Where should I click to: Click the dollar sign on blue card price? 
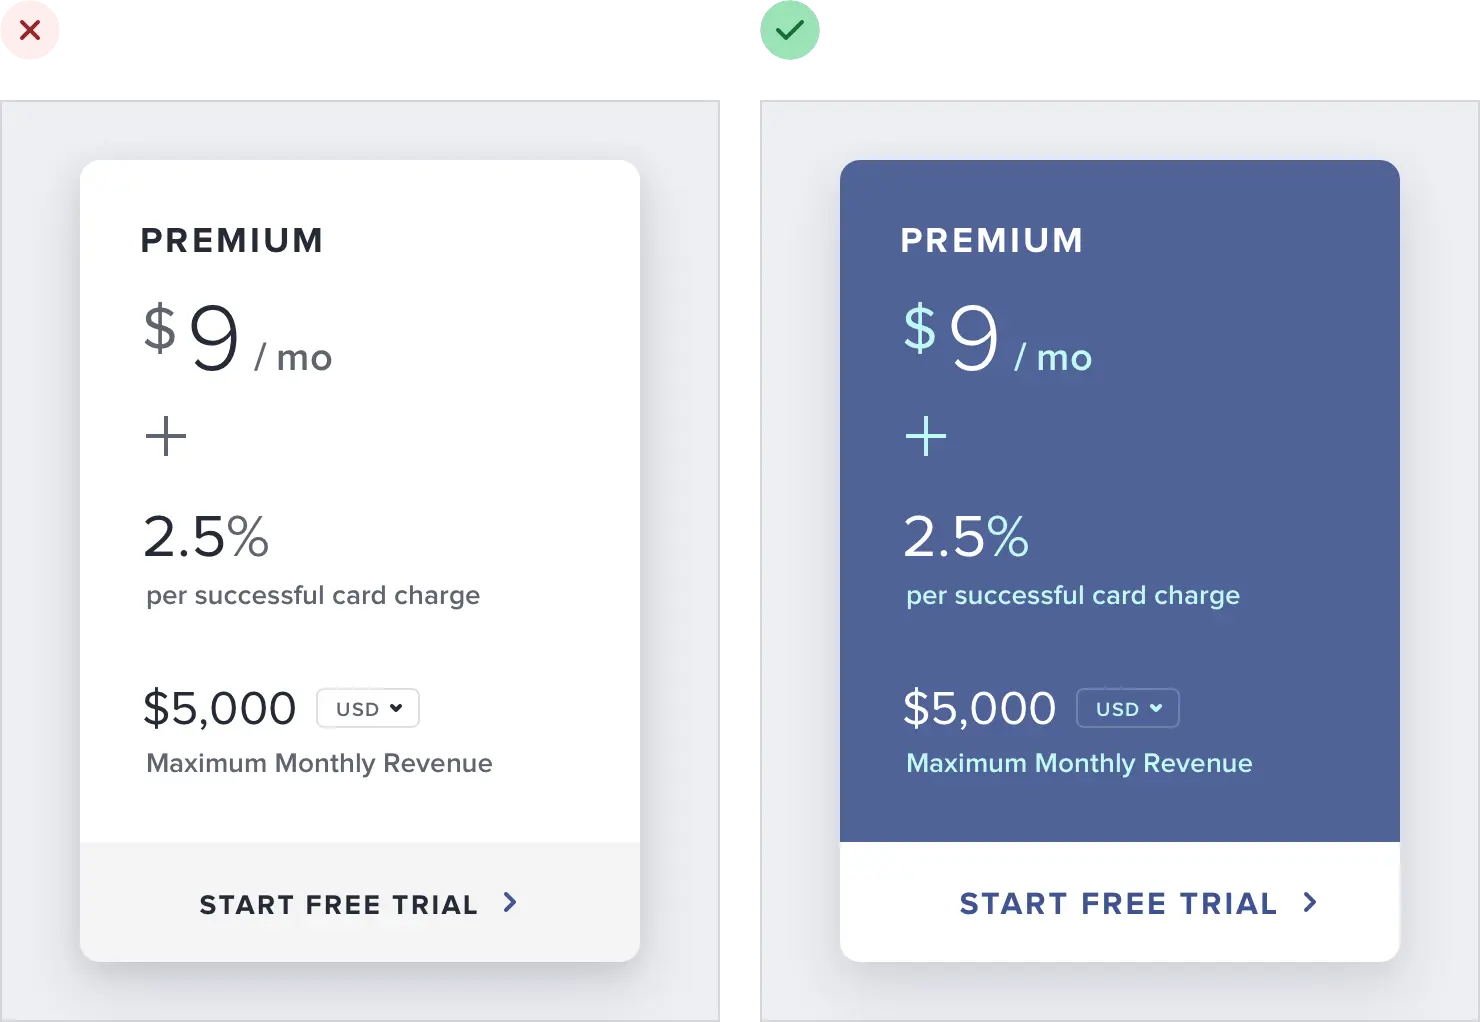click(920, 328)
